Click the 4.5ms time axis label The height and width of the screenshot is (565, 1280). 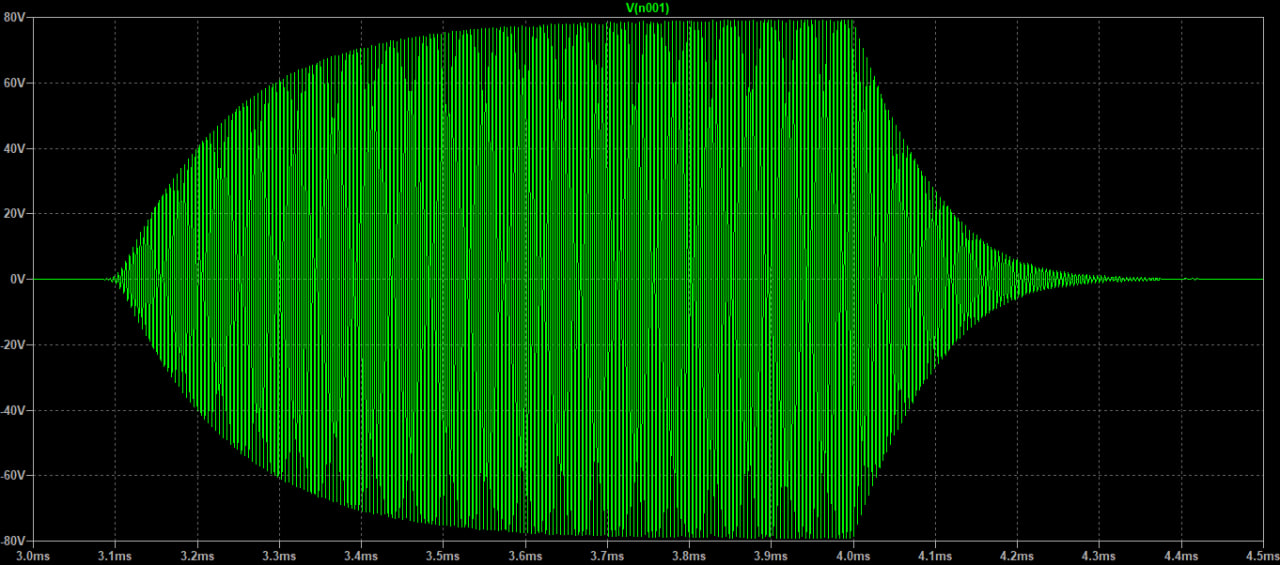coord(1261,556)
